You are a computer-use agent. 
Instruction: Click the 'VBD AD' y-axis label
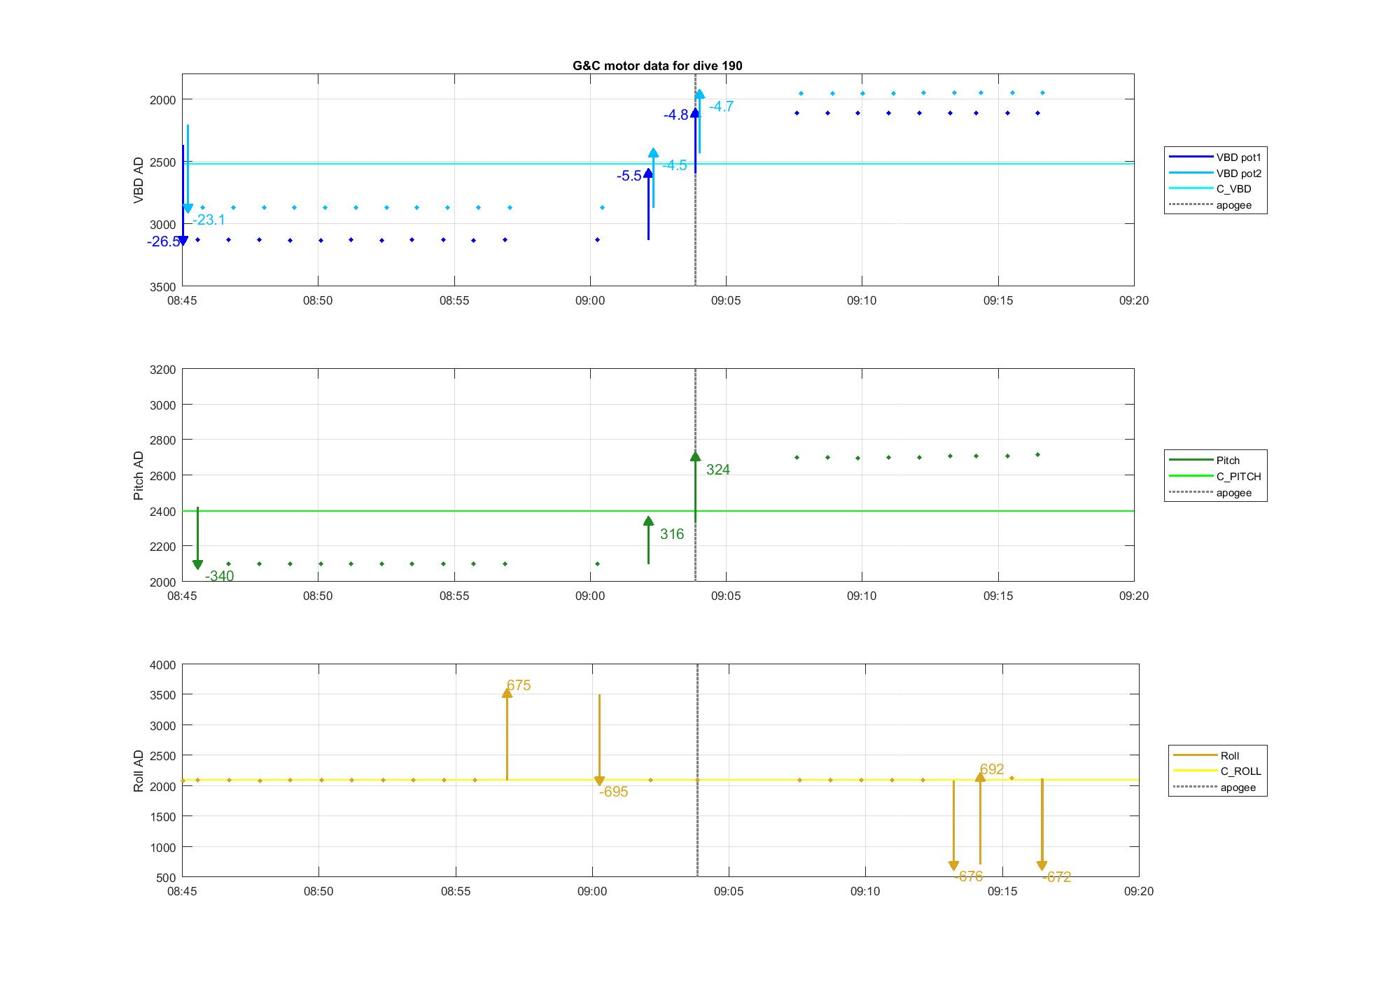(139, 180)
